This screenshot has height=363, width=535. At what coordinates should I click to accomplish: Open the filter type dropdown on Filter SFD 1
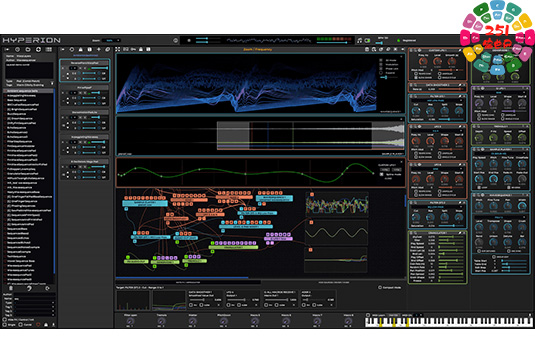coord(436,101)
